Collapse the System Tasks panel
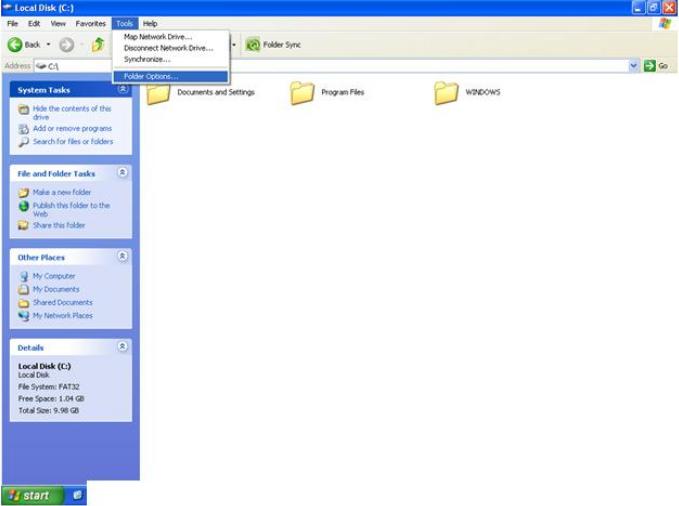 coord(122,89)
